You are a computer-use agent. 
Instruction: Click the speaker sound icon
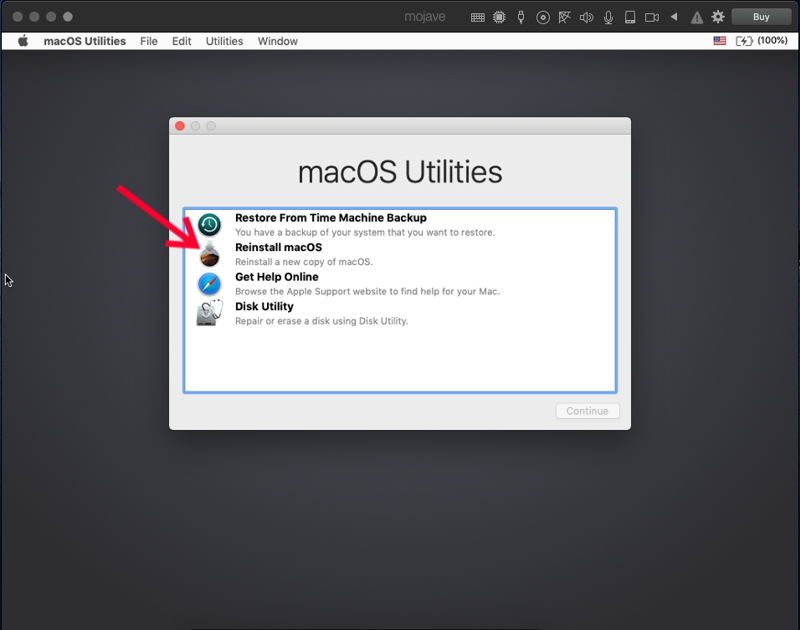click(586, 17)
